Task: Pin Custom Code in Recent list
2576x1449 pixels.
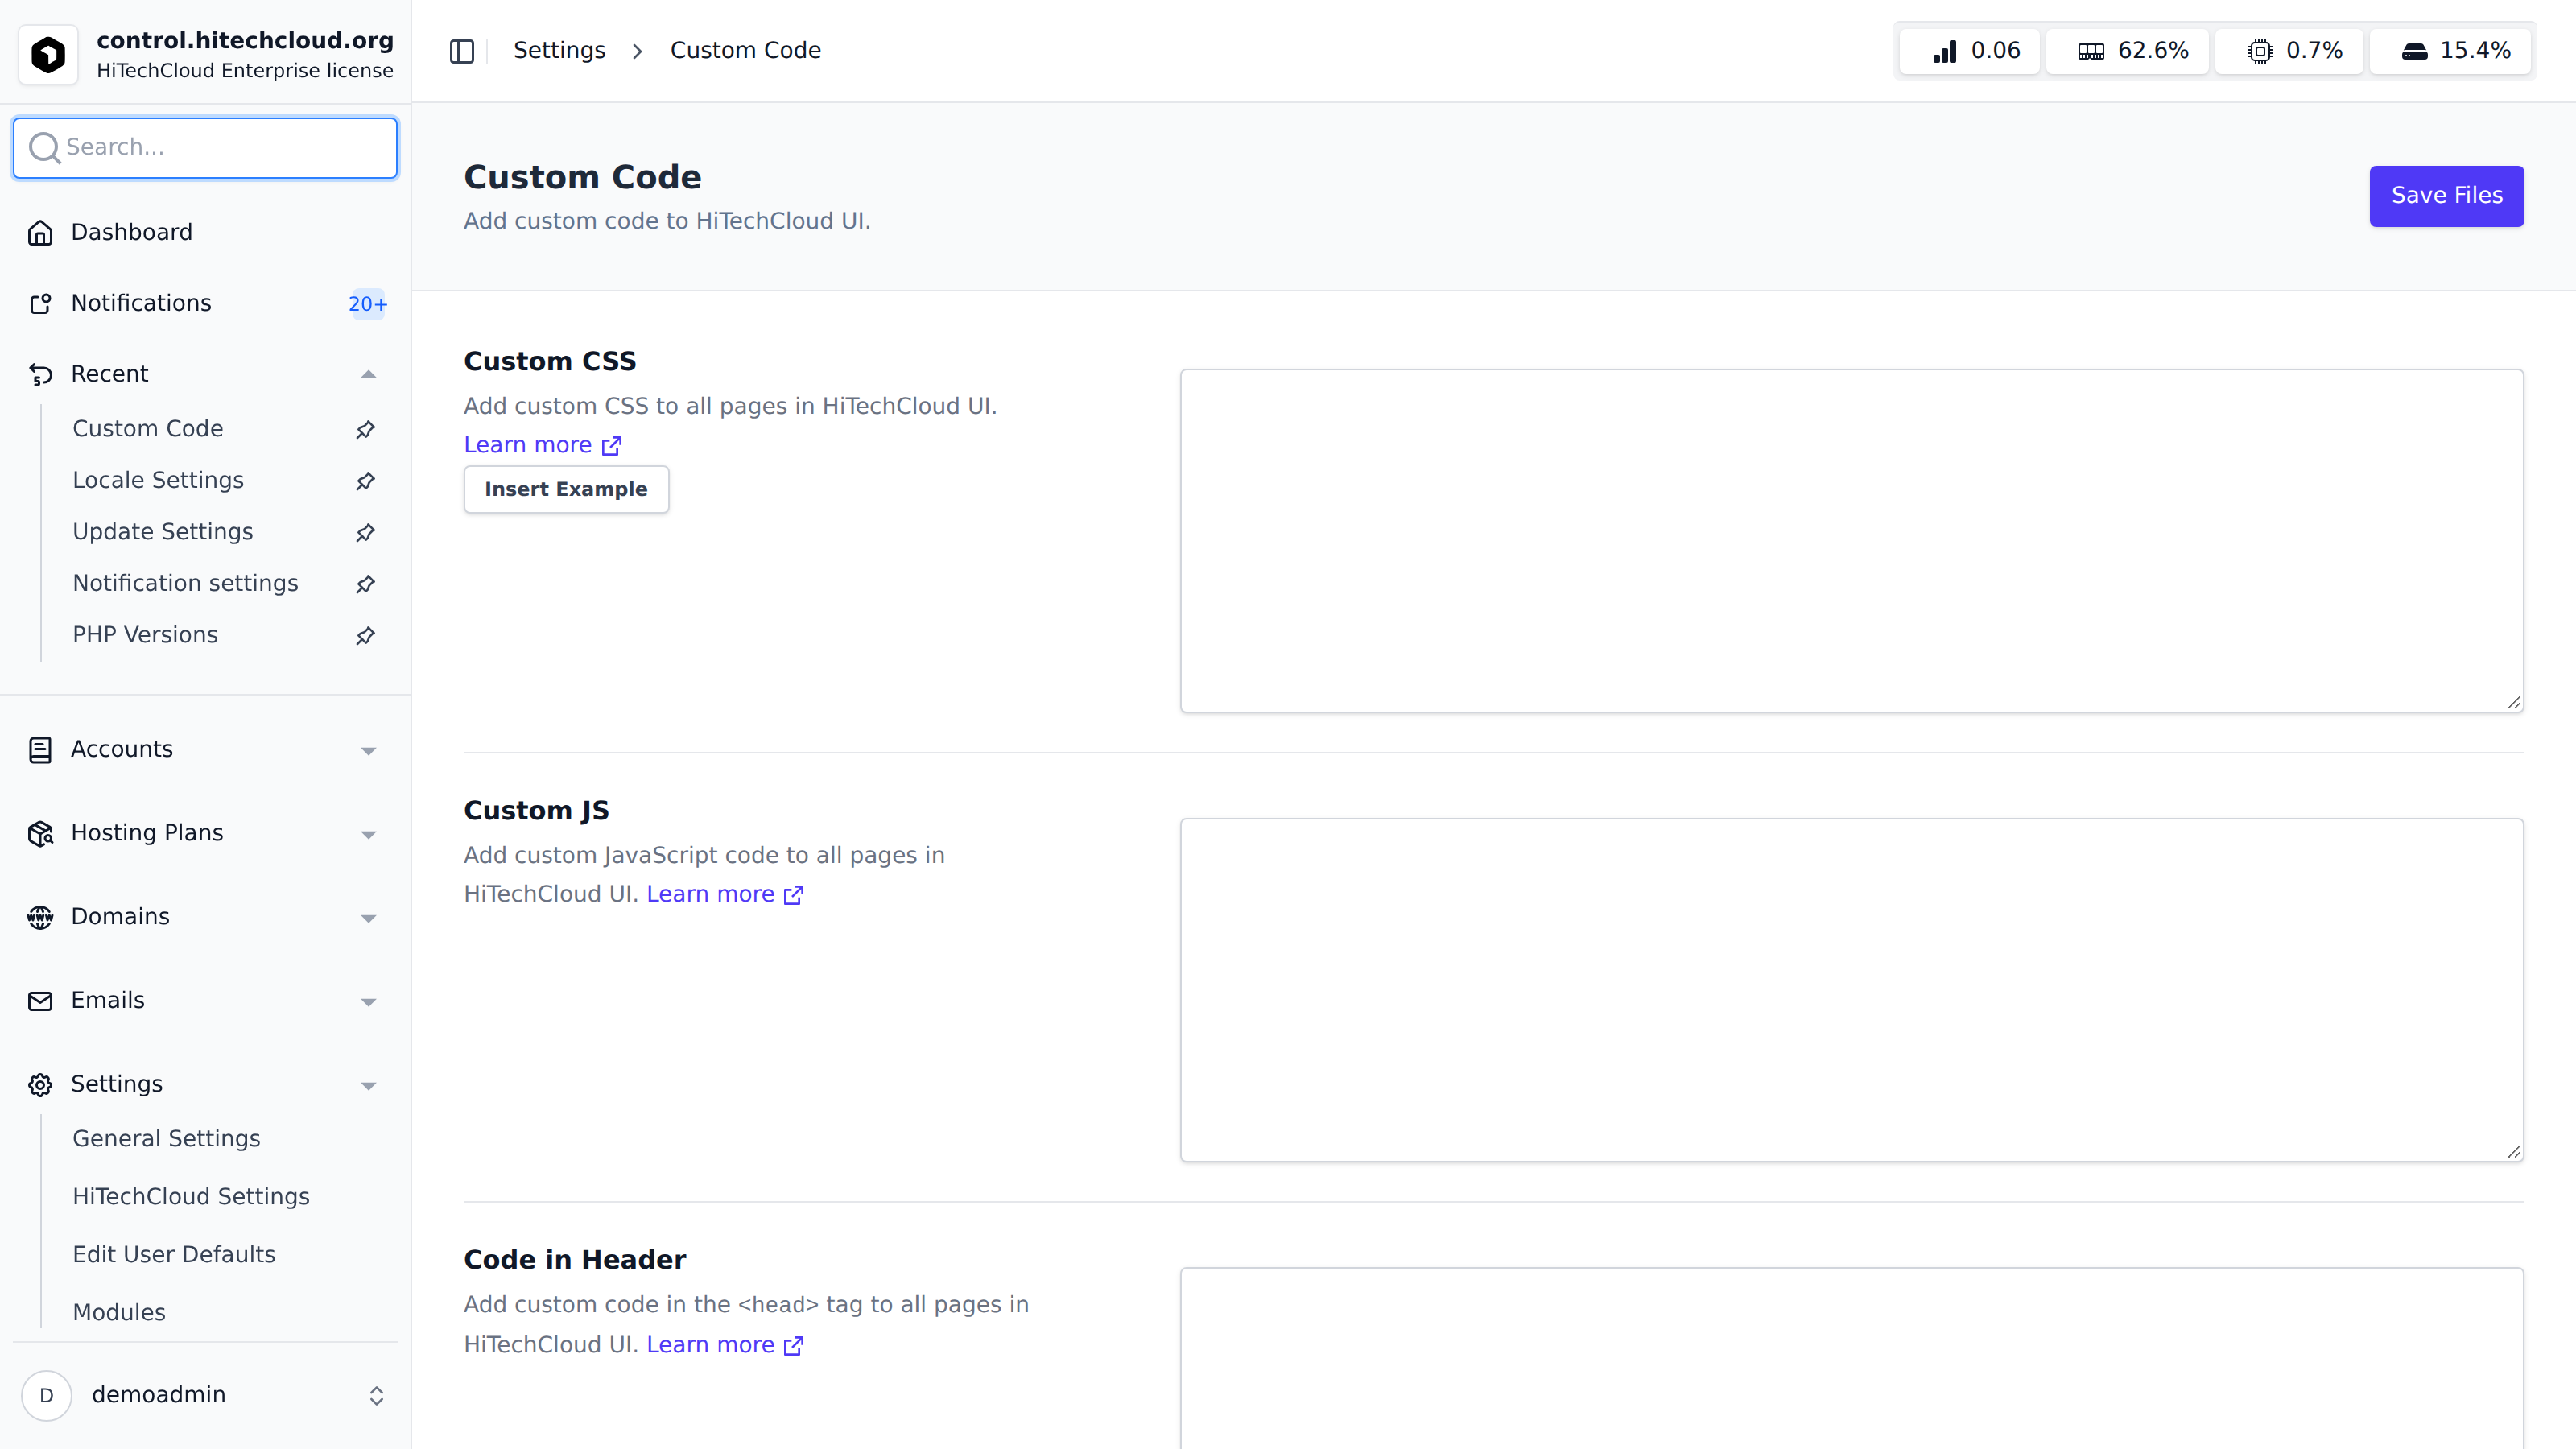Action: pyautogui.click(x=365, y=429)
